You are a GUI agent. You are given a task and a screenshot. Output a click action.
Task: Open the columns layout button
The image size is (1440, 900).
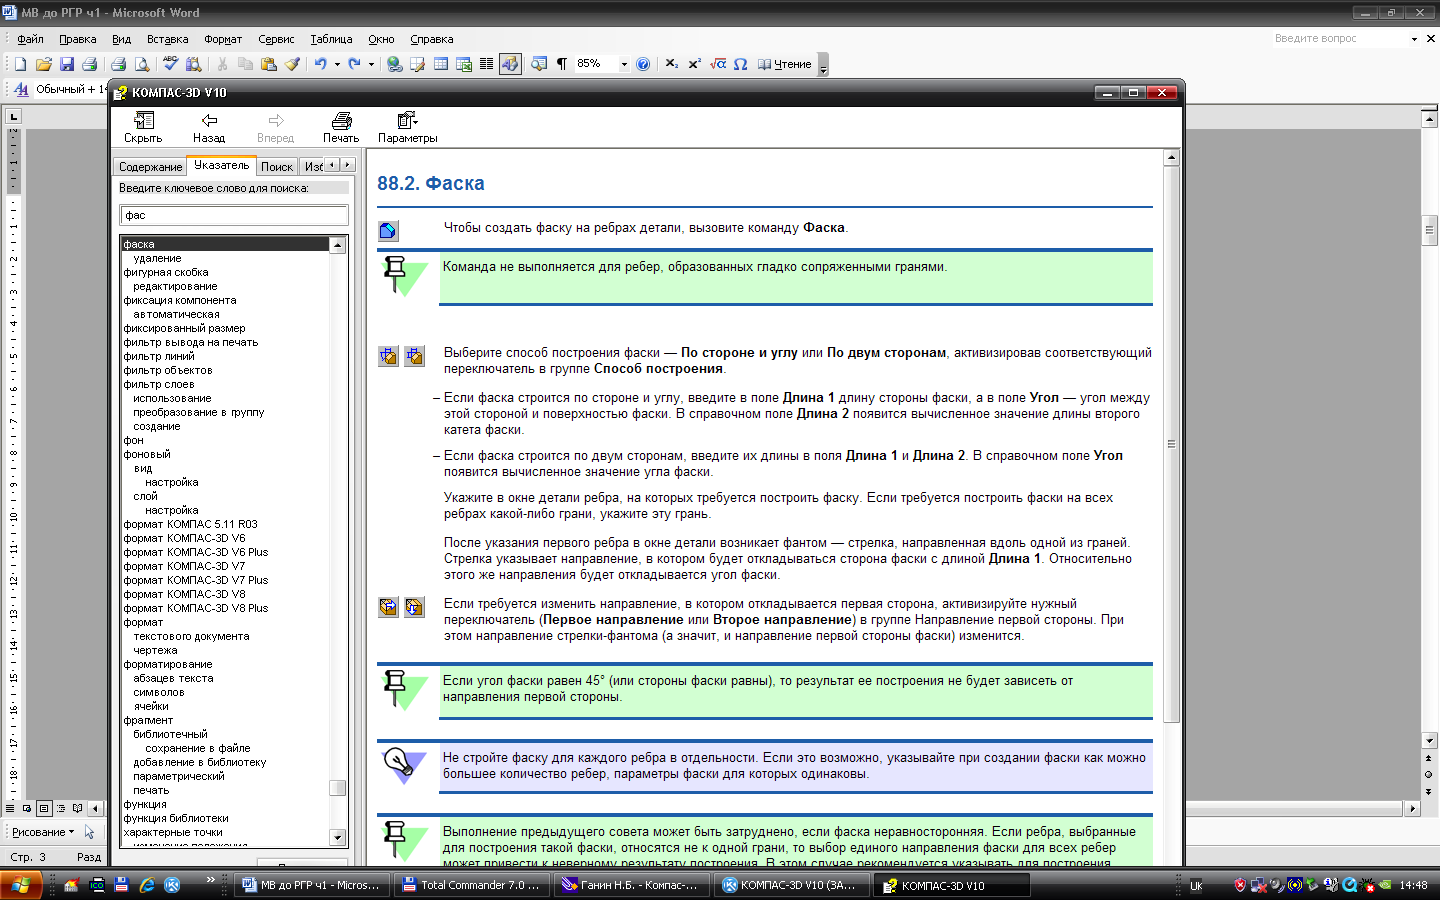[487, 64]
